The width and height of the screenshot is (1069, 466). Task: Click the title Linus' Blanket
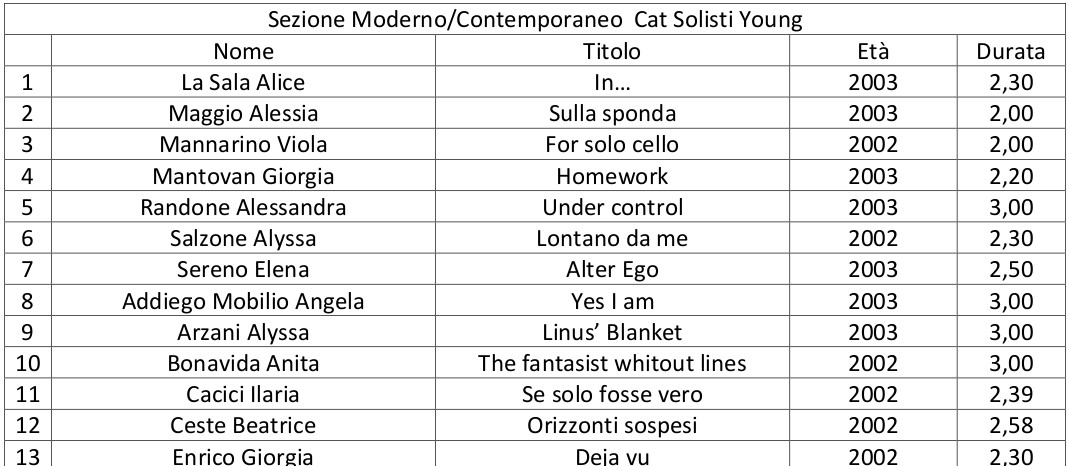point(612,332)
